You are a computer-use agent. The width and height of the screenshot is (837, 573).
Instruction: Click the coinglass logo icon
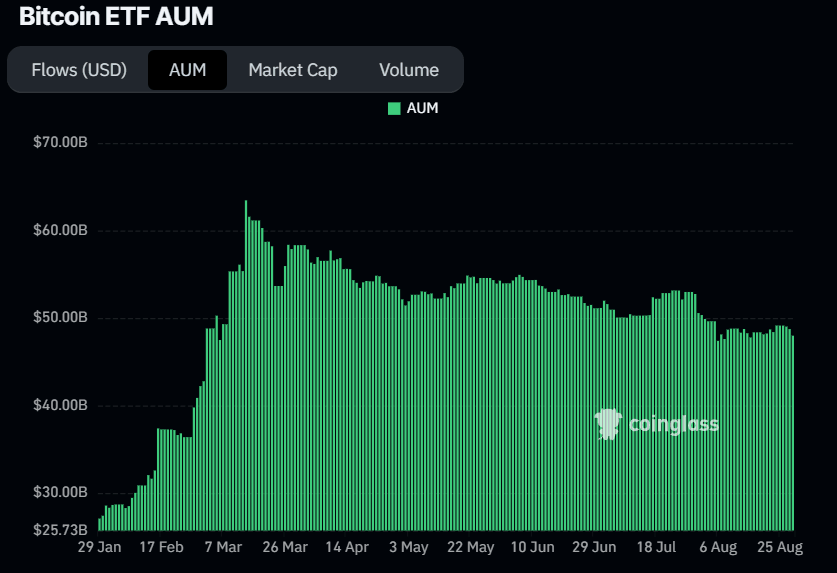[x=607, y=424]
